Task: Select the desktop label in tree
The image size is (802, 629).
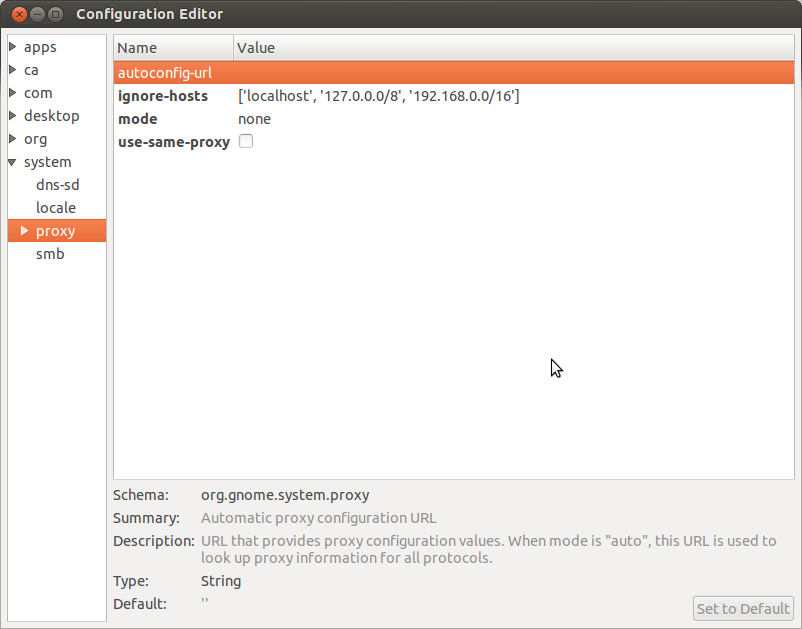Action: [x=52, y=116]
